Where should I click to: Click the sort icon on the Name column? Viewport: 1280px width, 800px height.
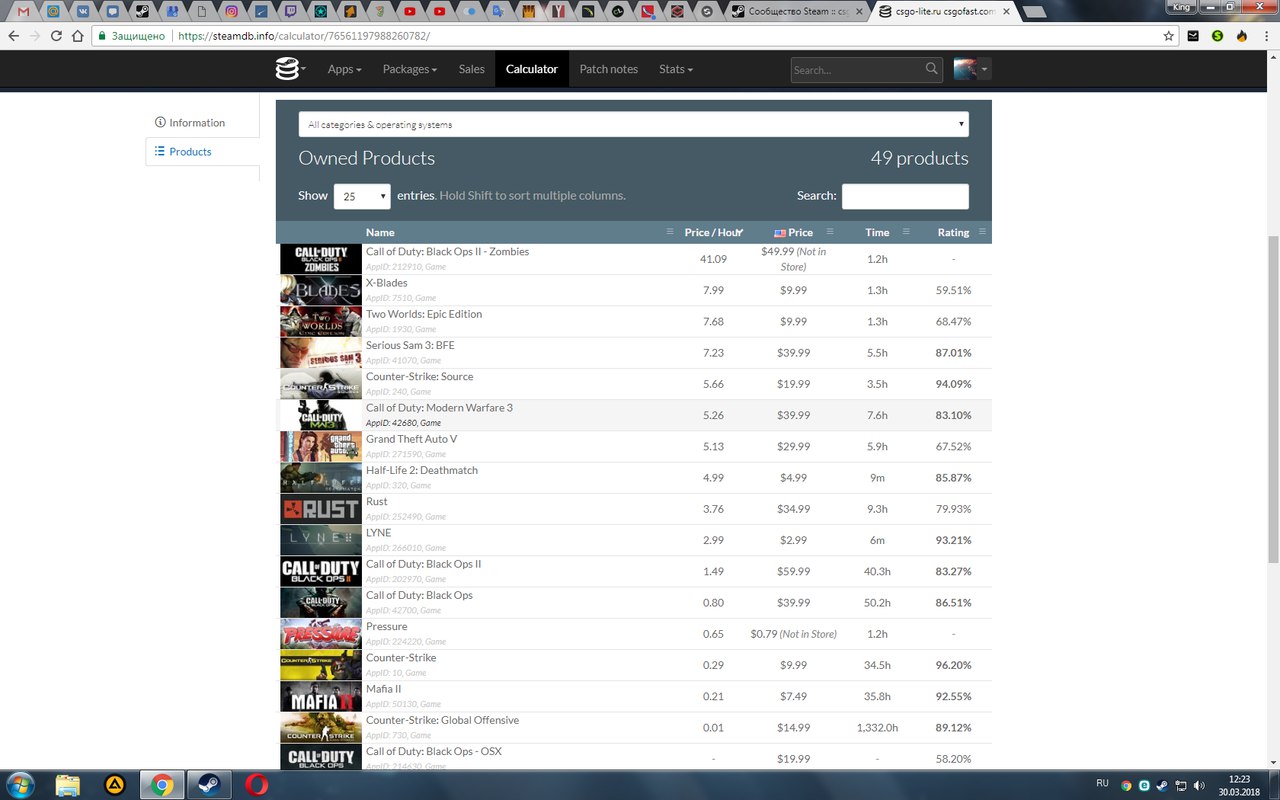[670, 232]
